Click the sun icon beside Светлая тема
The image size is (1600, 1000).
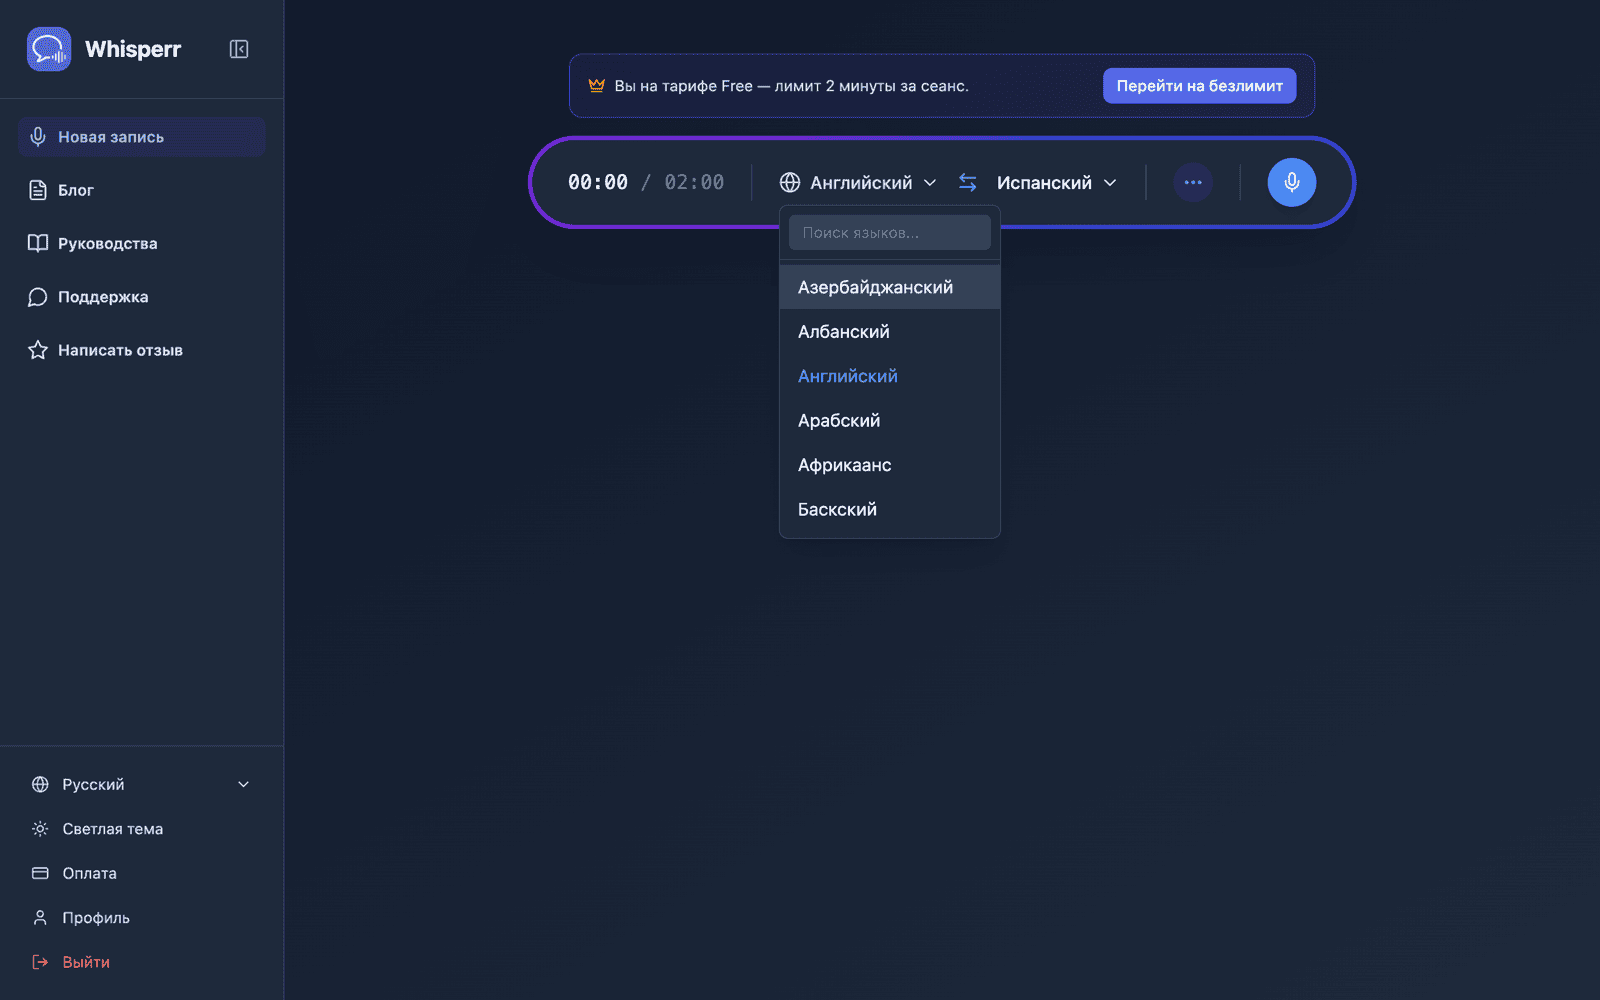(x=40, y=828)
